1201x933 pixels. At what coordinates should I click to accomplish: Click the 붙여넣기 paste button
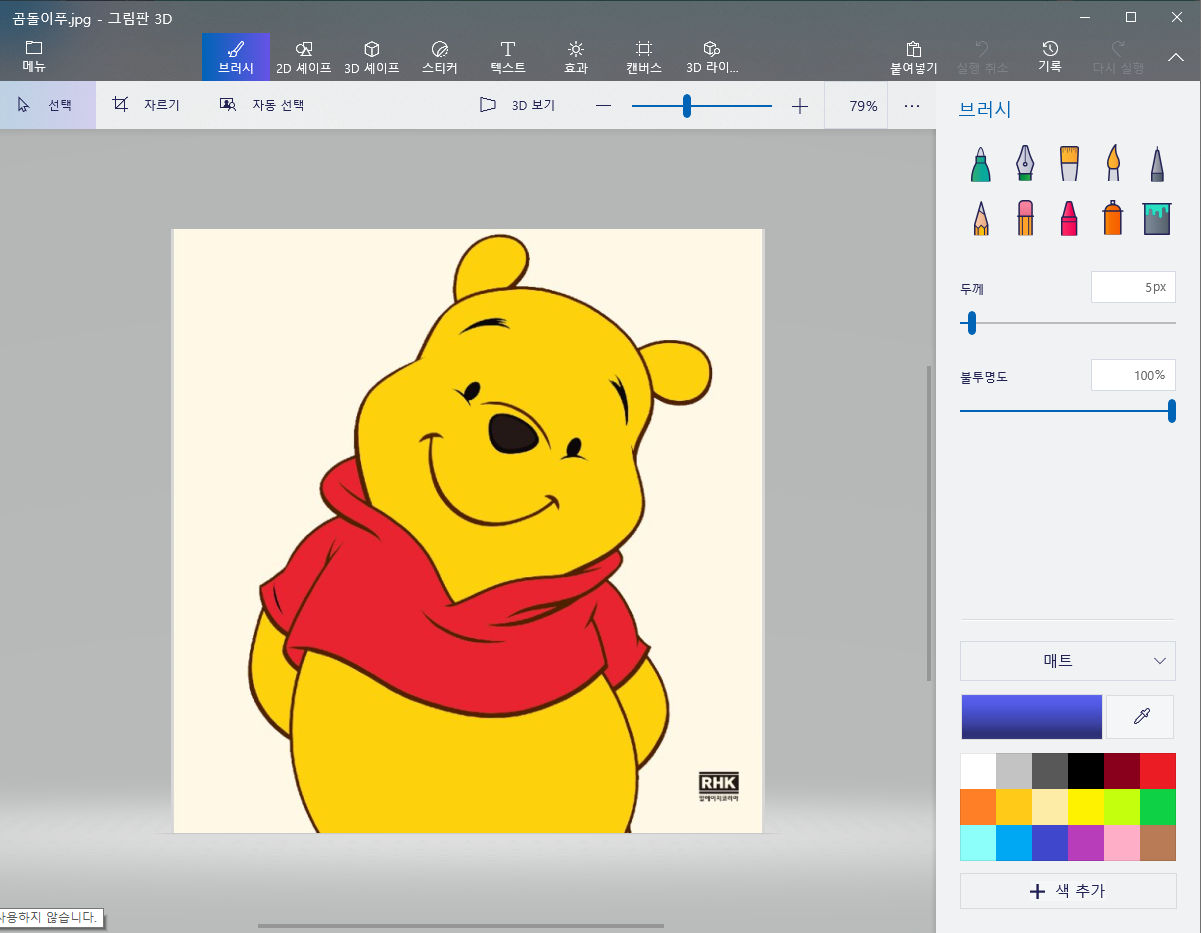tap(914, 57)
